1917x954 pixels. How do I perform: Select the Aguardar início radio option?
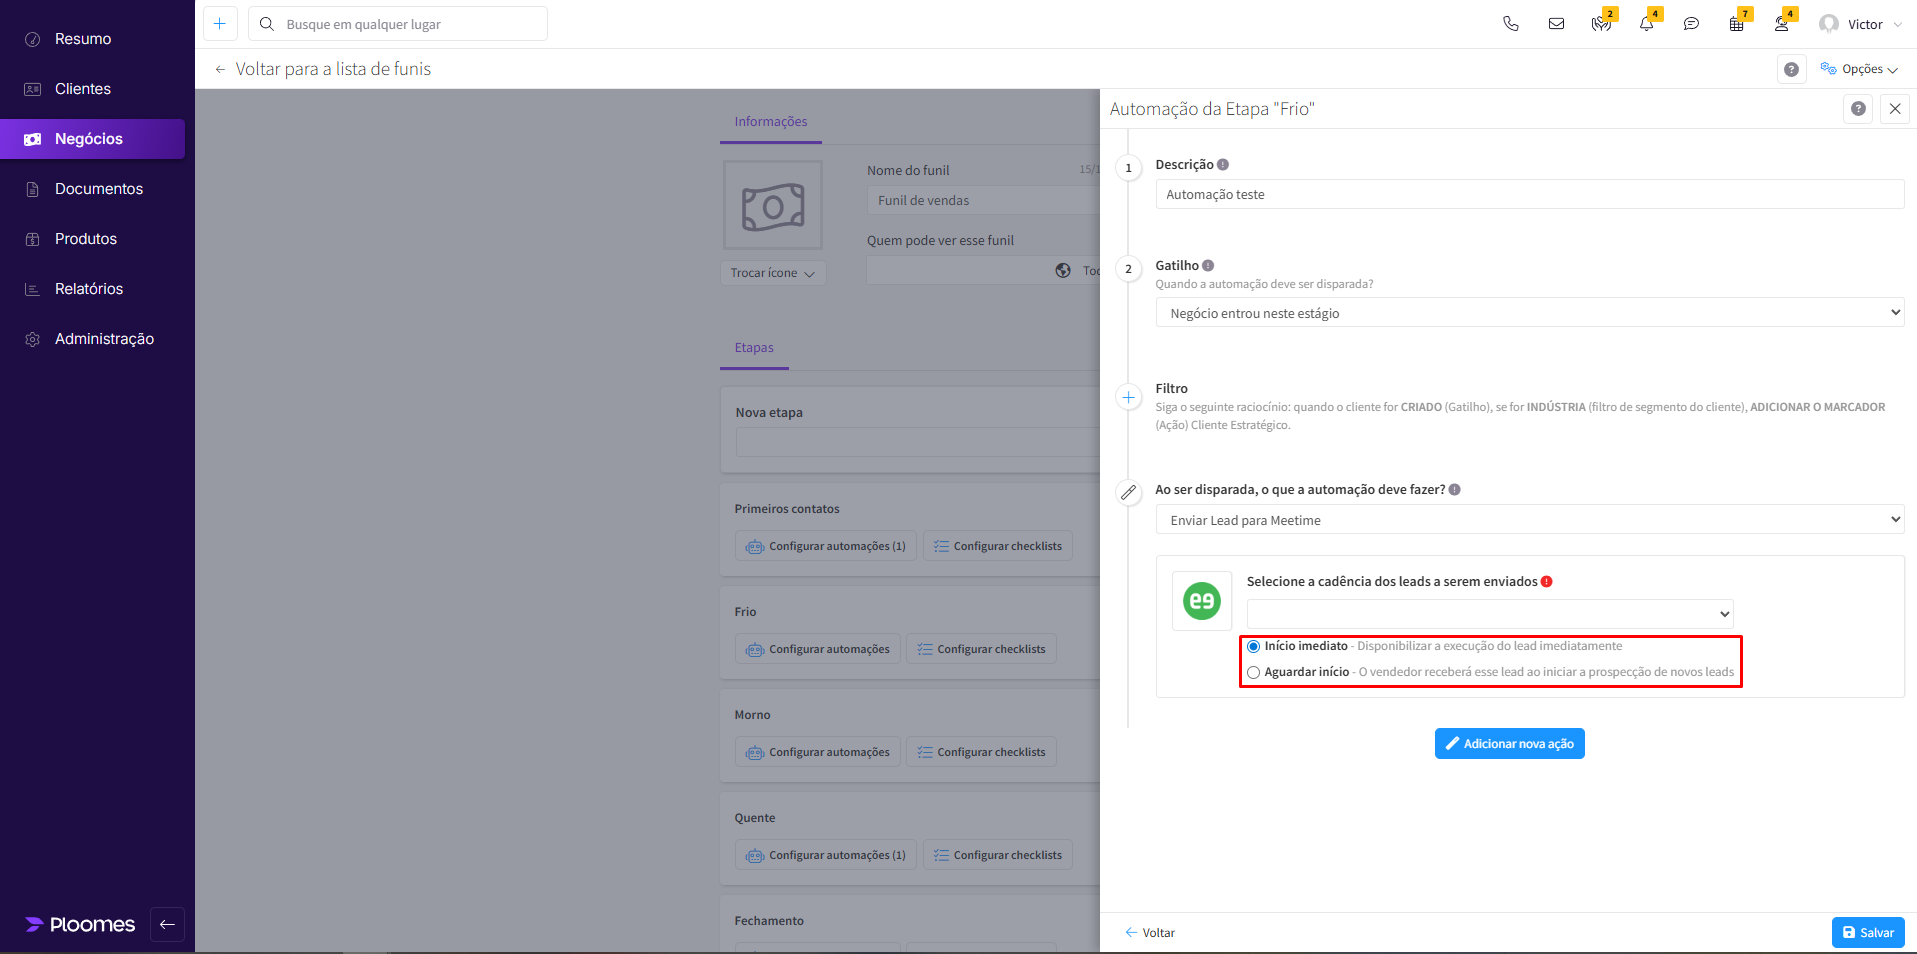pyautogui.click(x=1253, y=673)
